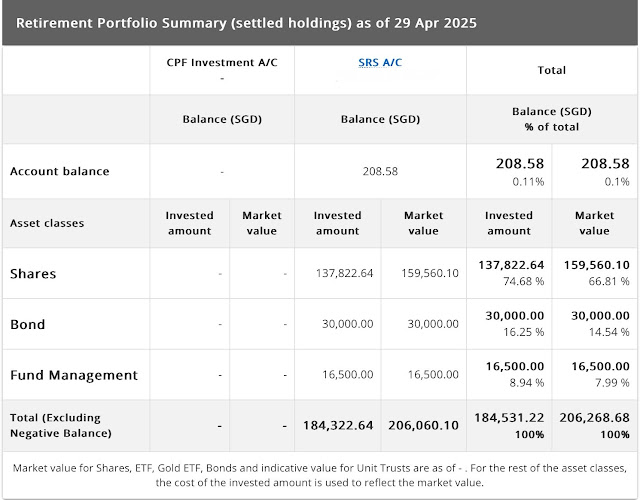
Task: Select the 'Account balance' row label
Action: 60,171
